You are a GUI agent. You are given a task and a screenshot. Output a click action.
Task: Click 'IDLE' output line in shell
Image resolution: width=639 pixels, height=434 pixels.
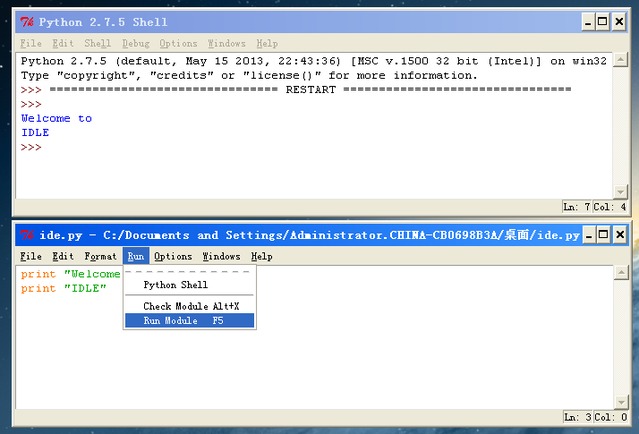pyautogui.click(x=35, y=133)
